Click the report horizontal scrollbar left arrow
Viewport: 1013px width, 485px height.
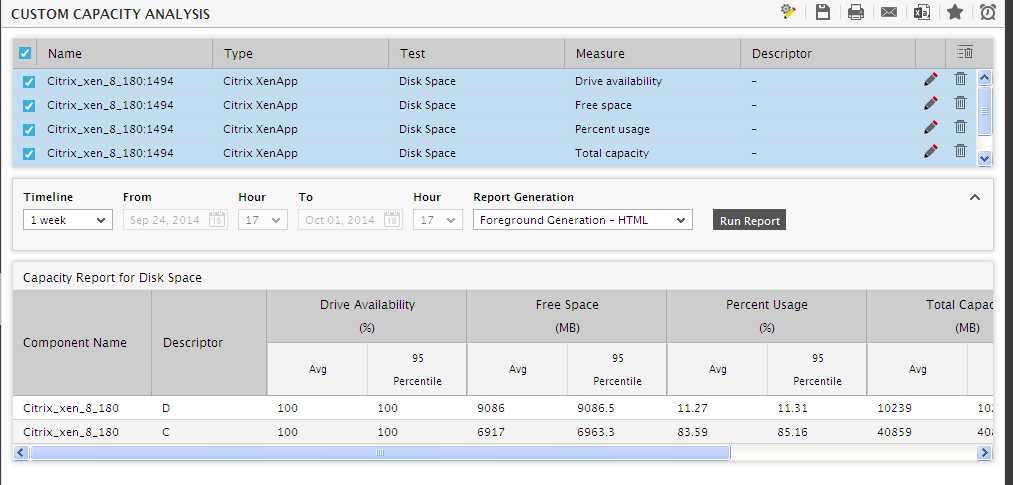[20, 453]
